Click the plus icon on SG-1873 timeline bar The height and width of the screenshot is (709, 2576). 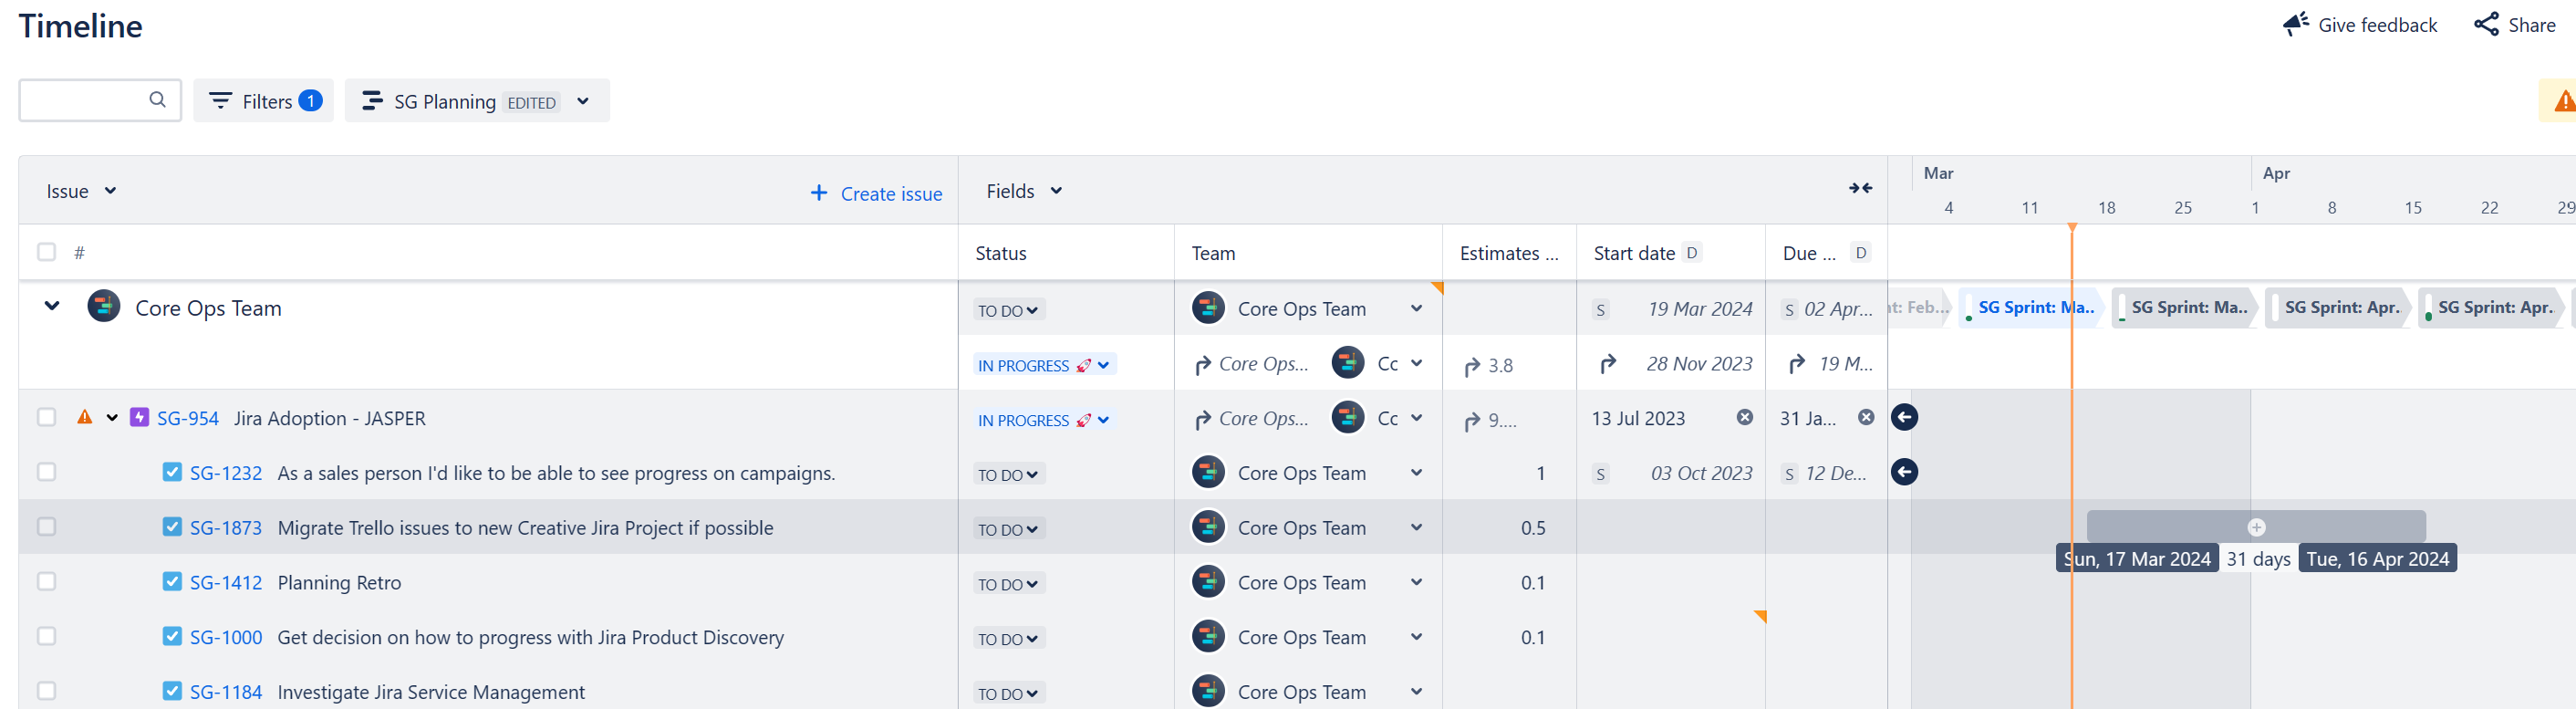[x=2256, y=527]
